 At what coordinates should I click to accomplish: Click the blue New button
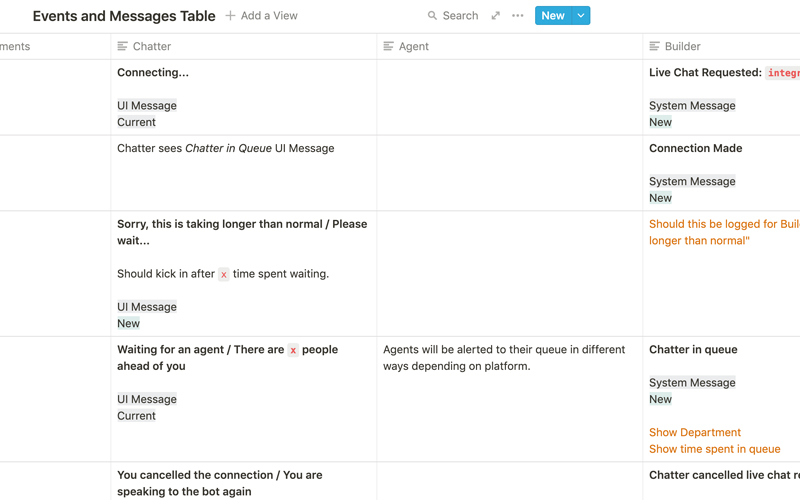click(553, 16)
